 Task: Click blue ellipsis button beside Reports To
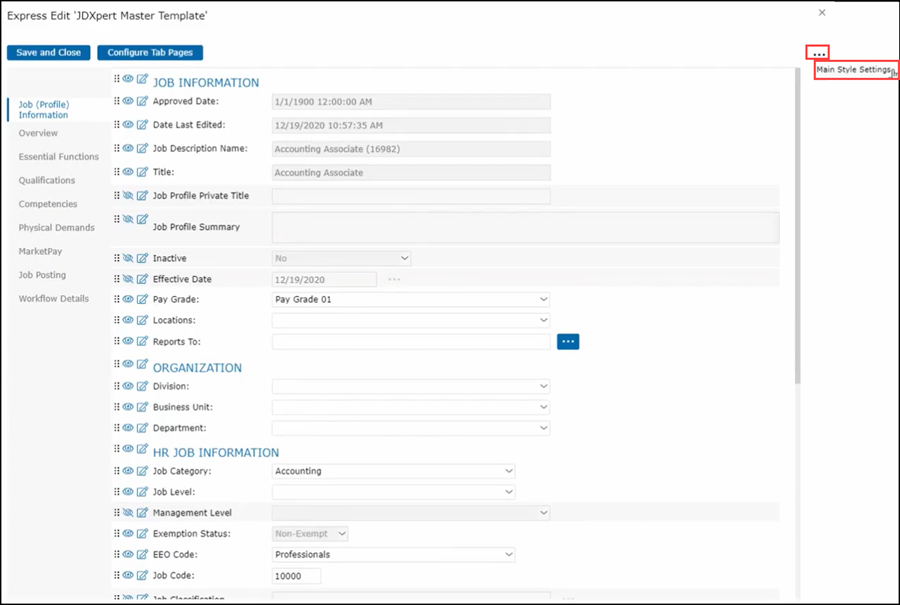tap(568, 342)
